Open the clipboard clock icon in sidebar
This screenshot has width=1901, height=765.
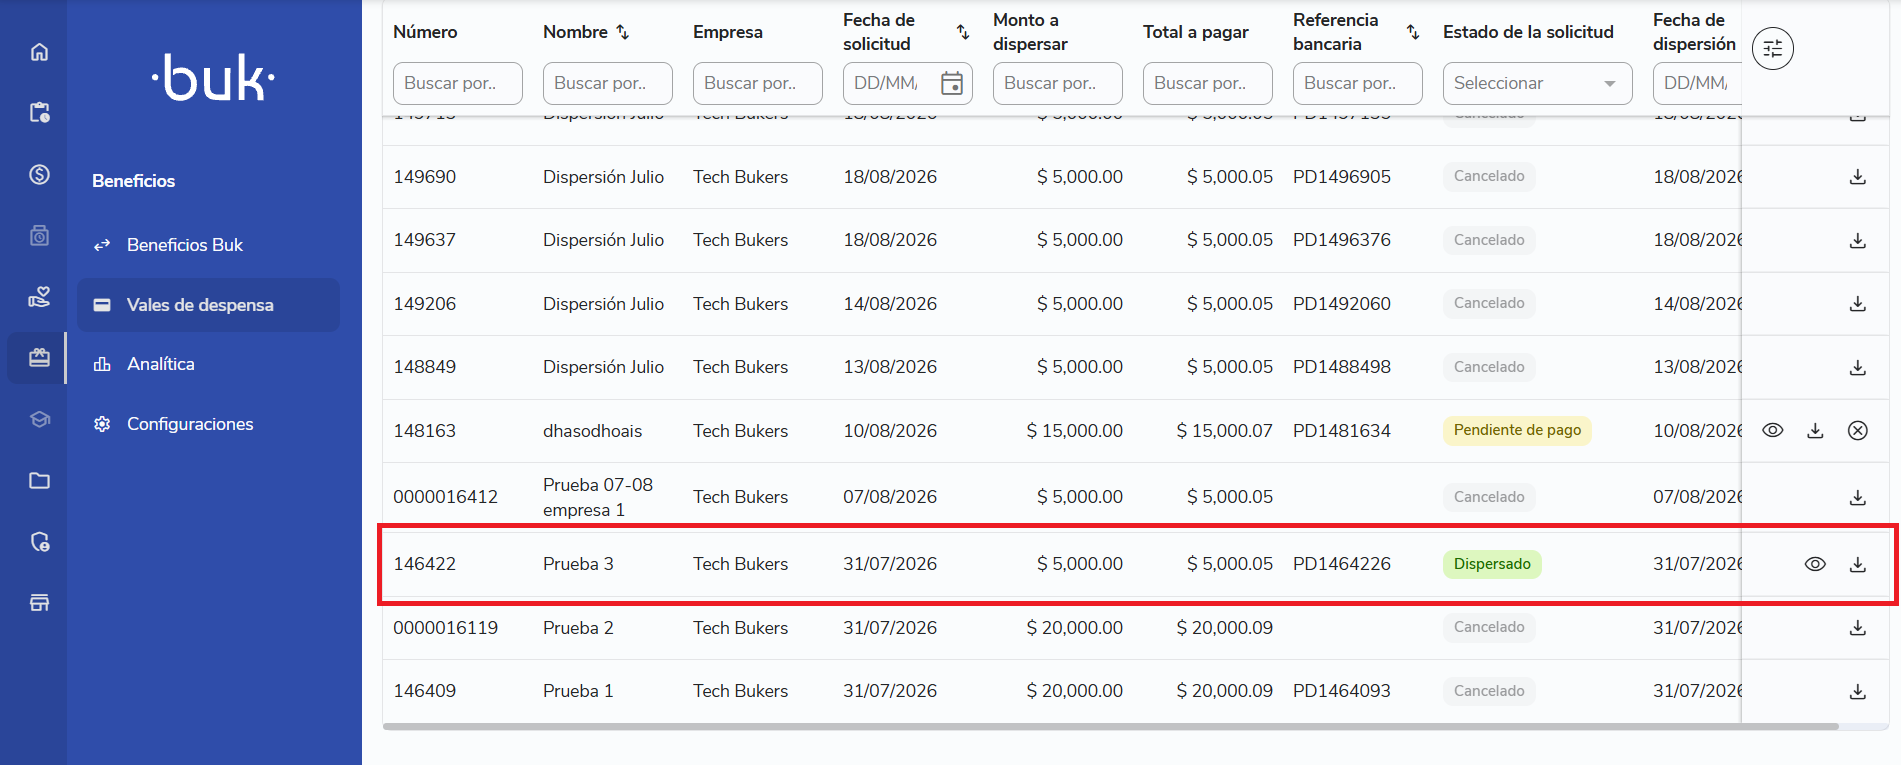click(39, 113)
